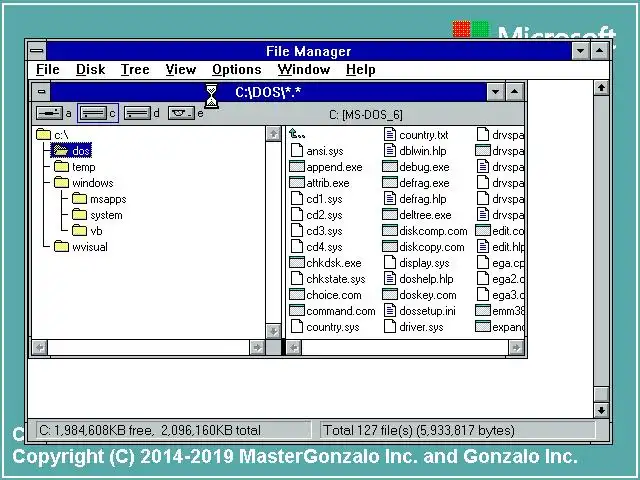This screenshot has width=640, height=480.
Task: Click the chkdsk.exe program icon
Action: (x=297, y=262)
